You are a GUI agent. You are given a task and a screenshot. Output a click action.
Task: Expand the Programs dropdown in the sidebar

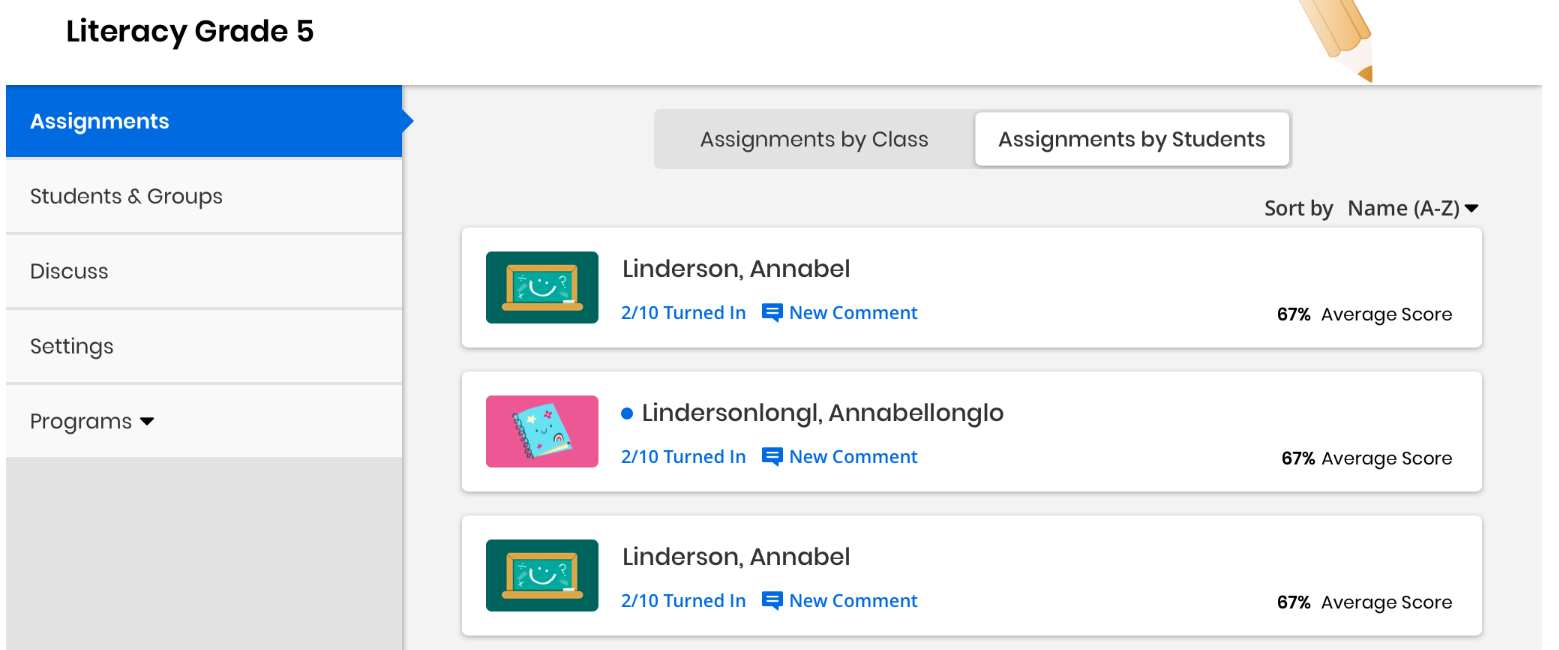tap(90, 421)
